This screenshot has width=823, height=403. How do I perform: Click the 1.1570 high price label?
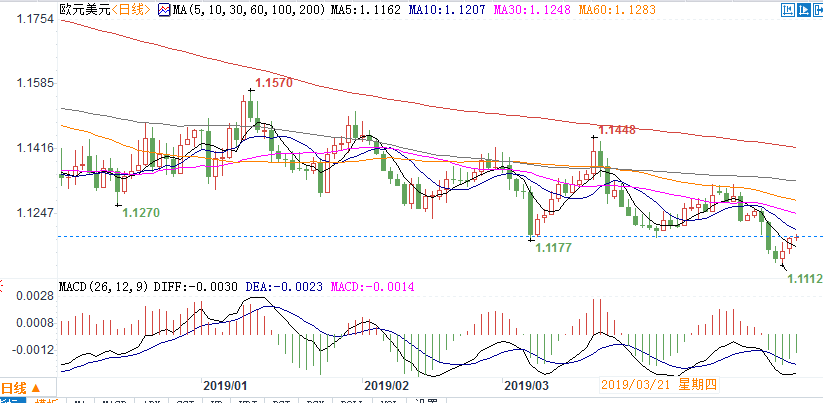[x=274, y=83]
